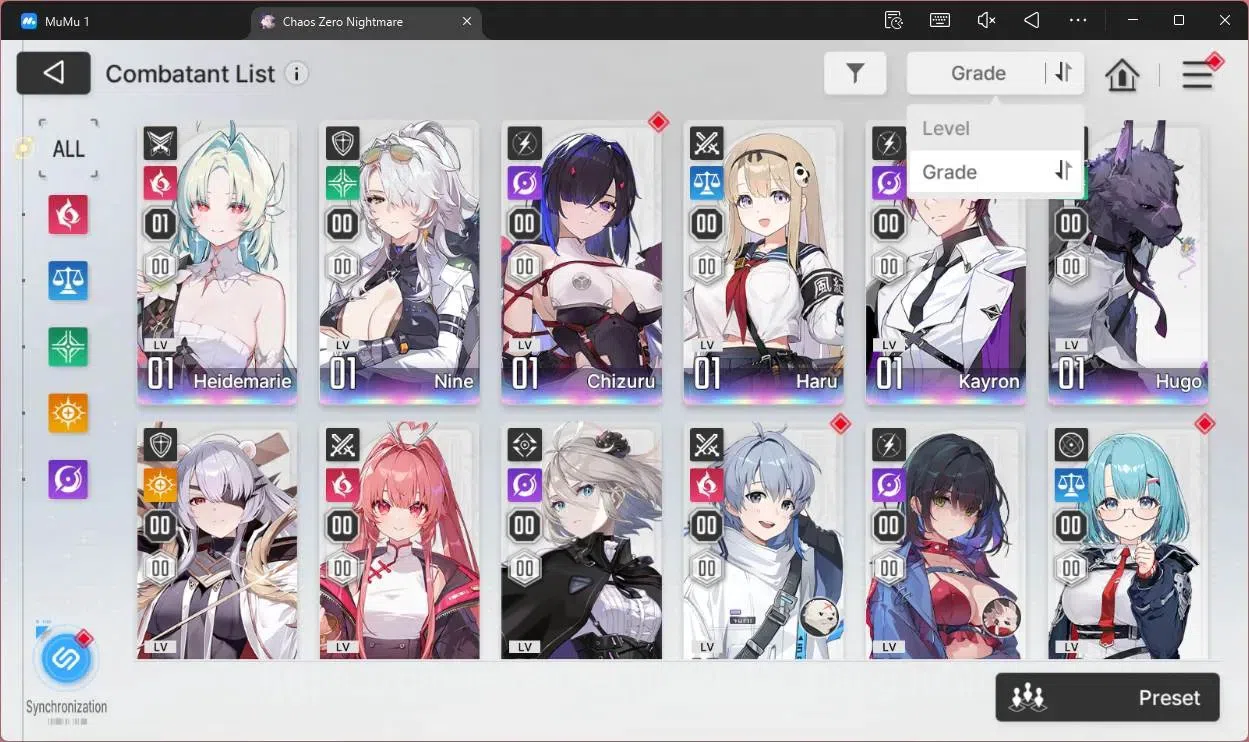Return to the home screen icon
The width and height of the screenshot is (1249, 742).
[1122, 74]
